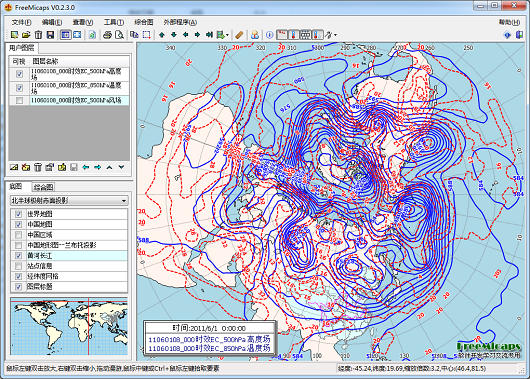Uncheck the 中国地图 base map checkbox
This screenshot has height=379, width=530.
pos(19,224)
